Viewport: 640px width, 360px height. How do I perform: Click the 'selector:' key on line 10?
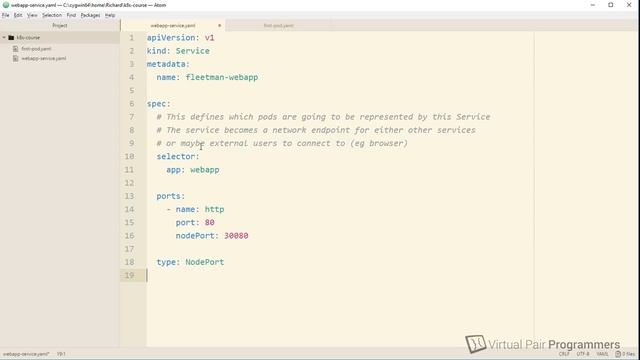click(178, 156)
